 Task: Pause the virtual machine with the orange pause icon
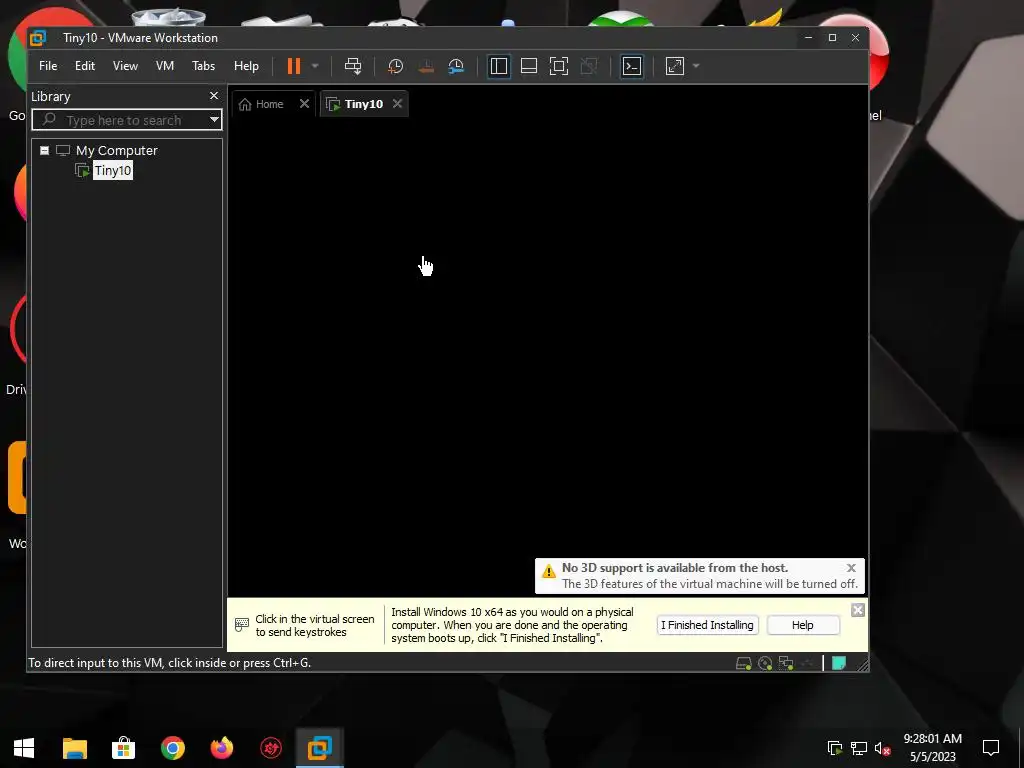[x=294, y=66]
